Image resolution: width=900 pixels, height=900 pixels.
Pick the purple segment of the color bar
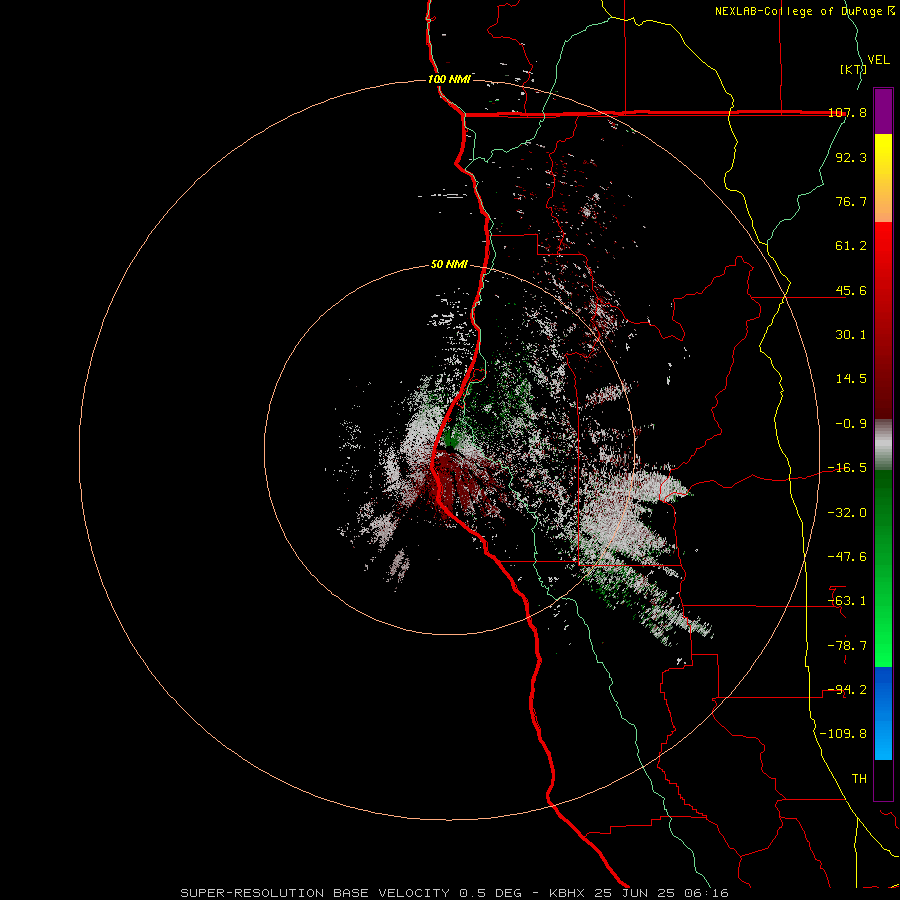click(x=883, y=111)
